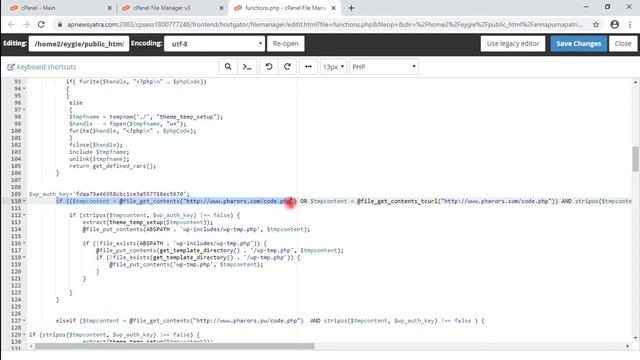Open utf-8 encoding dropdown
The height and width of the screenshot is (360, 640).
coord(214,44)
